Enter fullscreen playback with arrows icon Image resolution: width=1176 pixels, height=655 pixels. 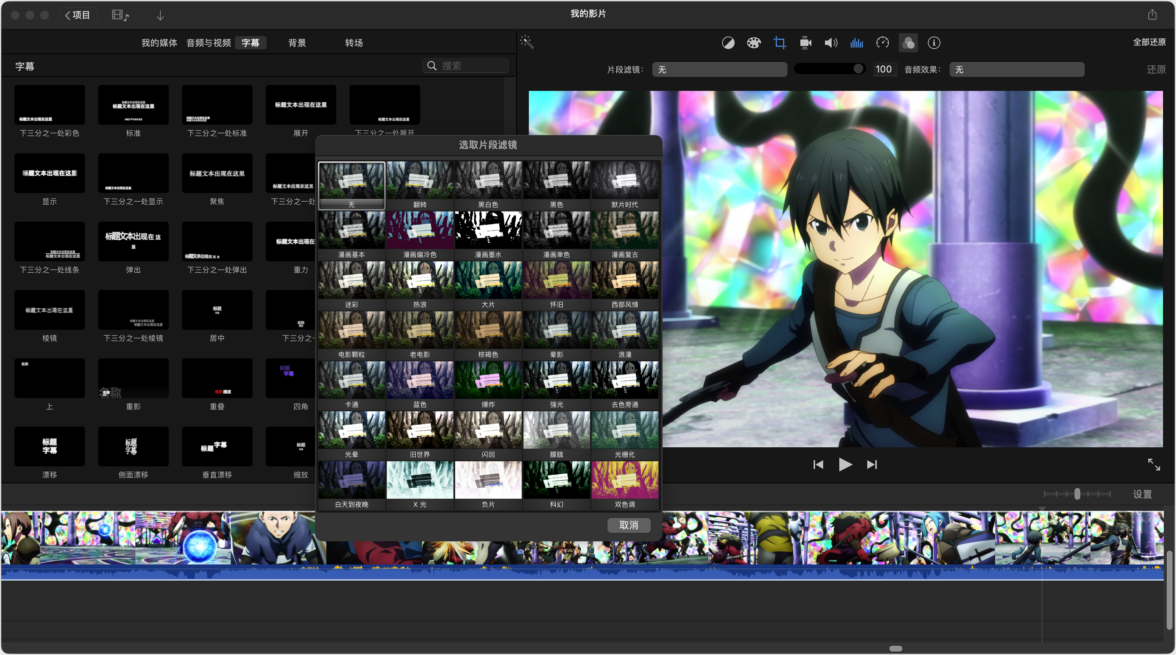point(1154,464)
